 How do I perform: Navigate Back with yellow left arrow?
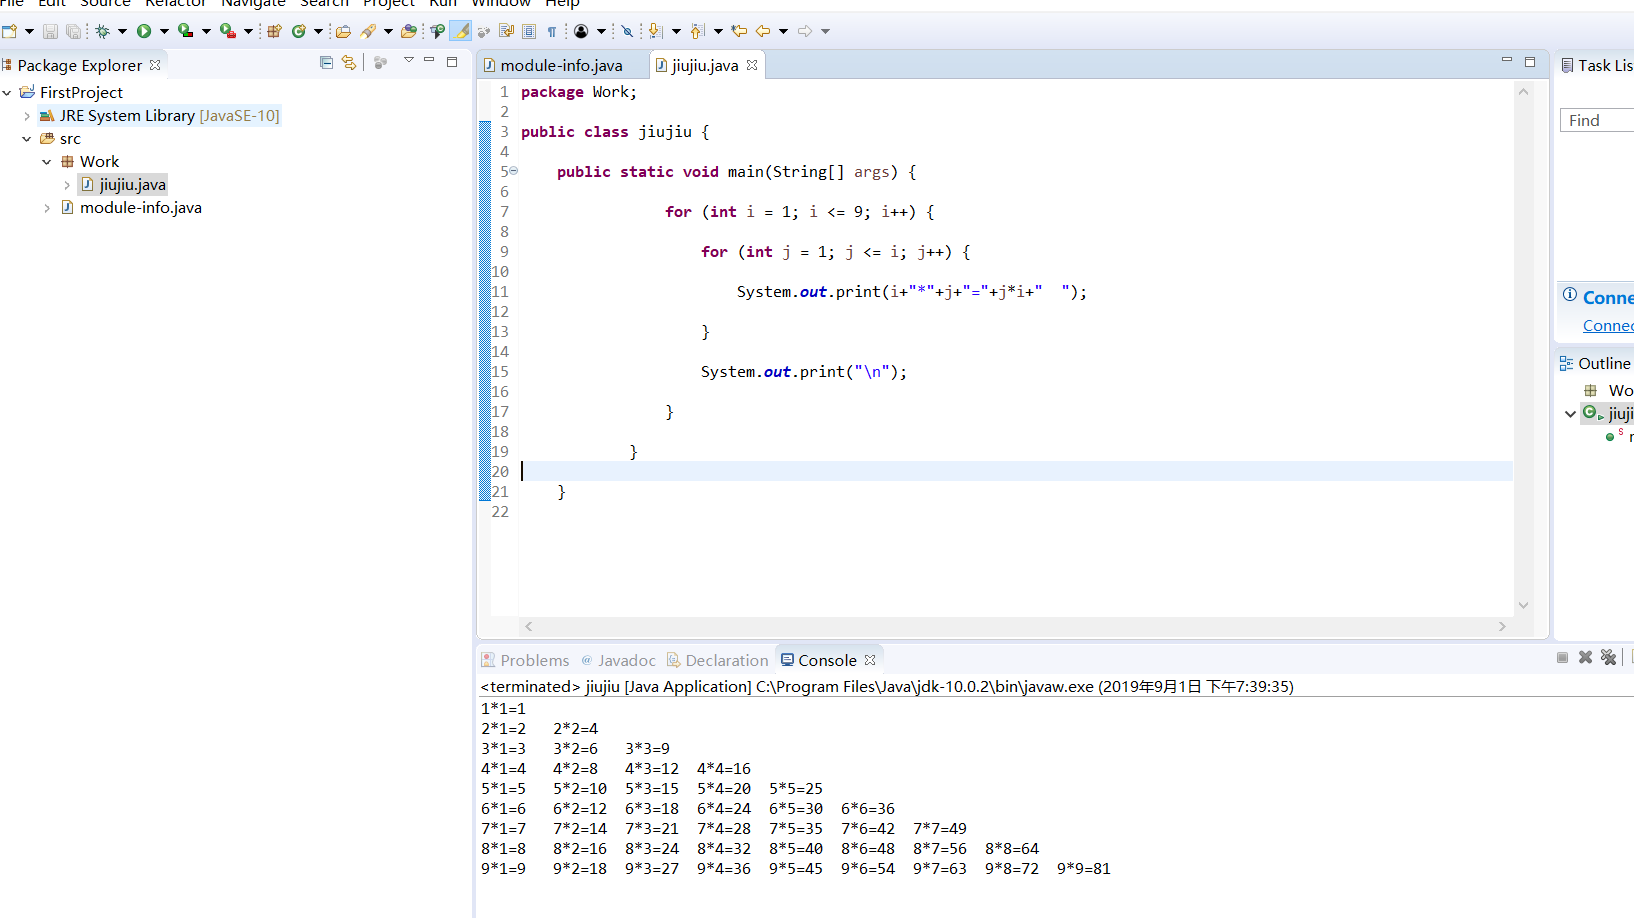click(763, 31)
